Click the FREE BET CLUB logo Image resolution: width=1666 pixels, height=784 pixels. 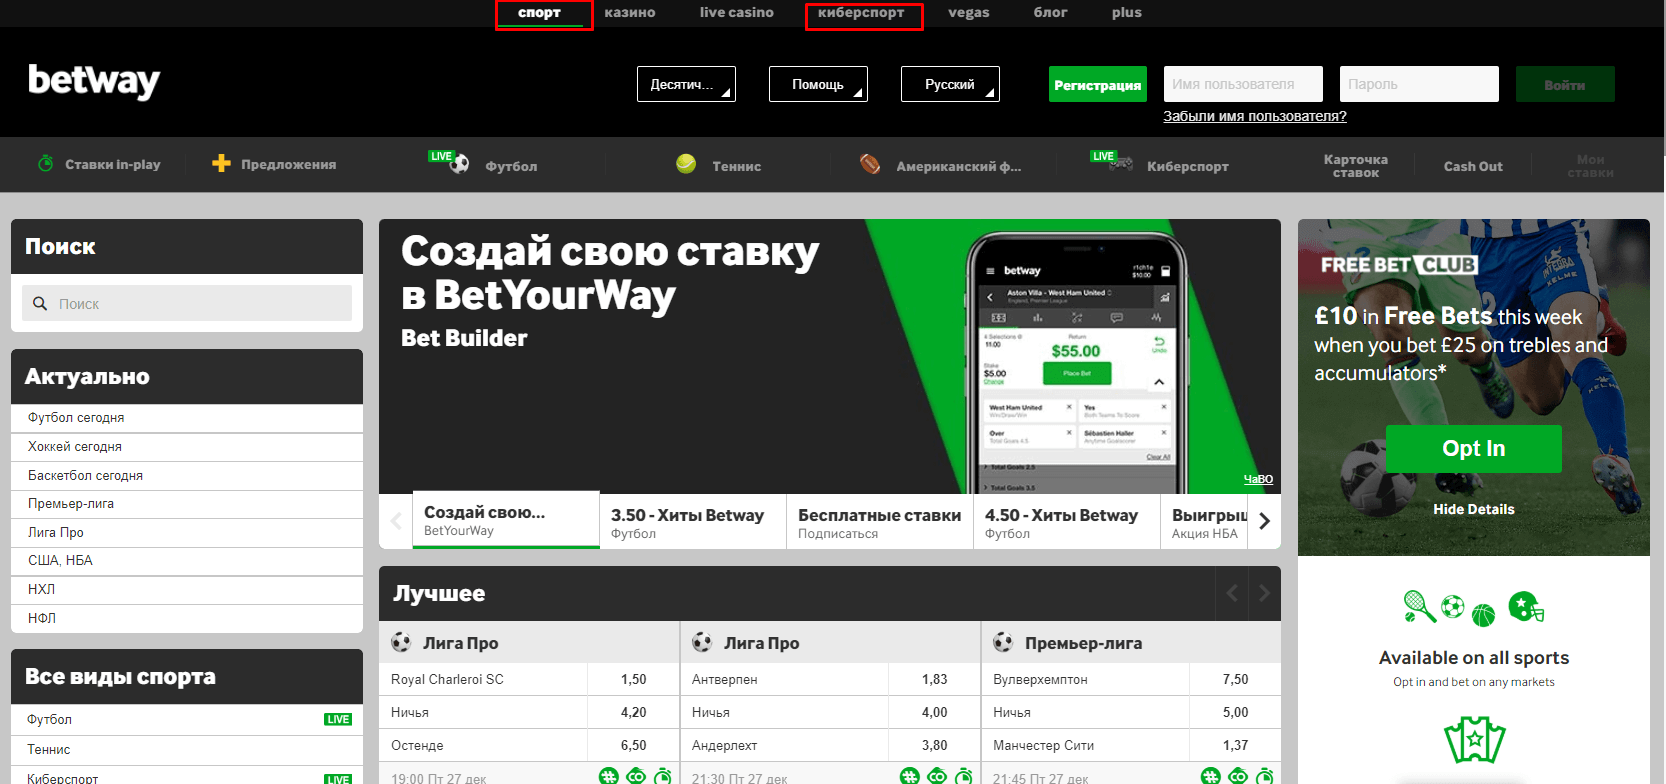click(x=1399, y=265)
